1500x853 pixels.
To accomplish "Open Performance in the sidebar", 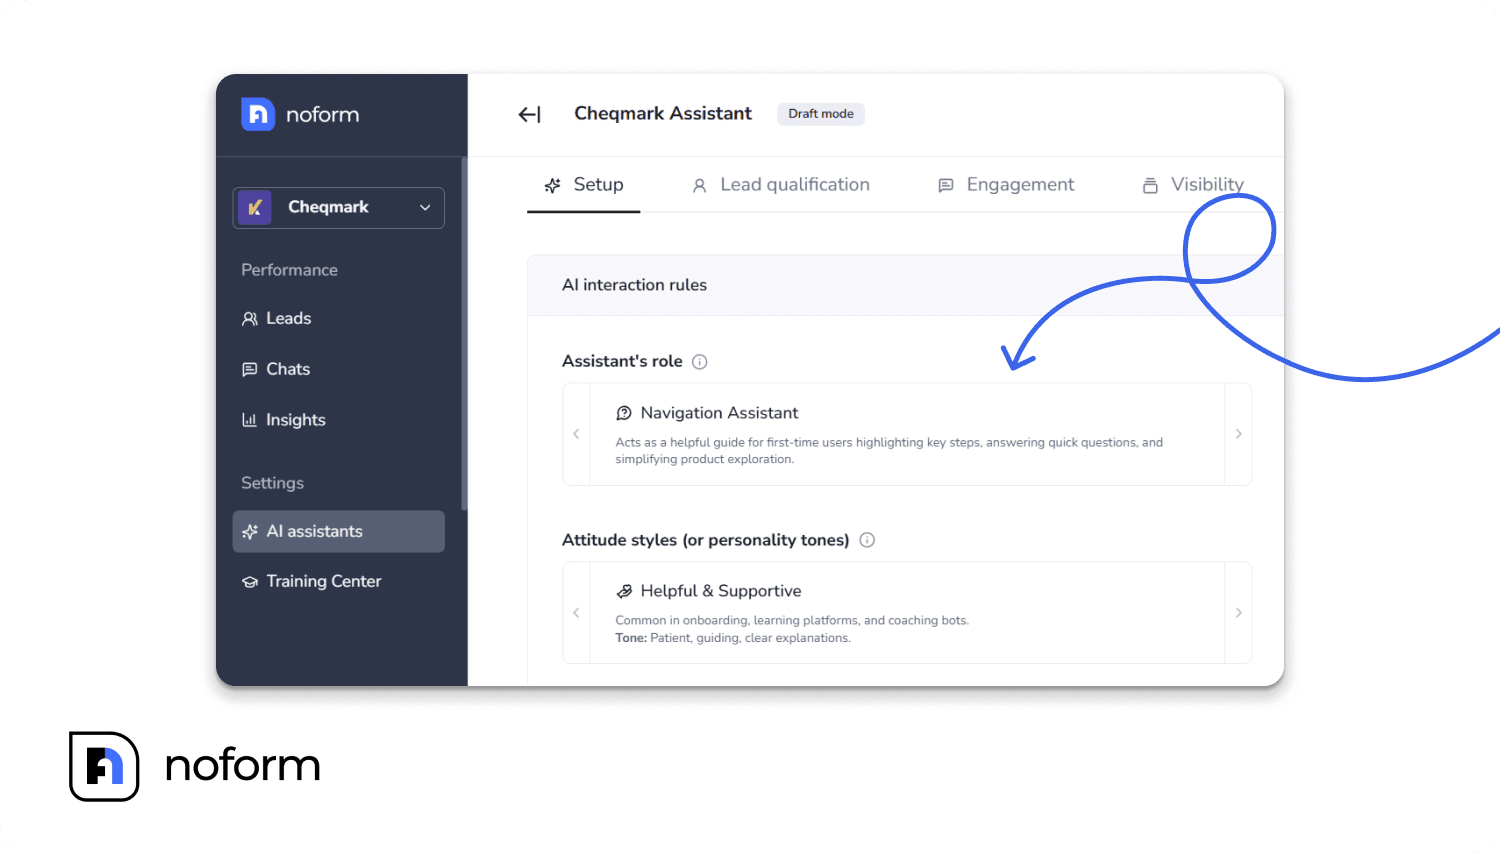I will (289, 269).
